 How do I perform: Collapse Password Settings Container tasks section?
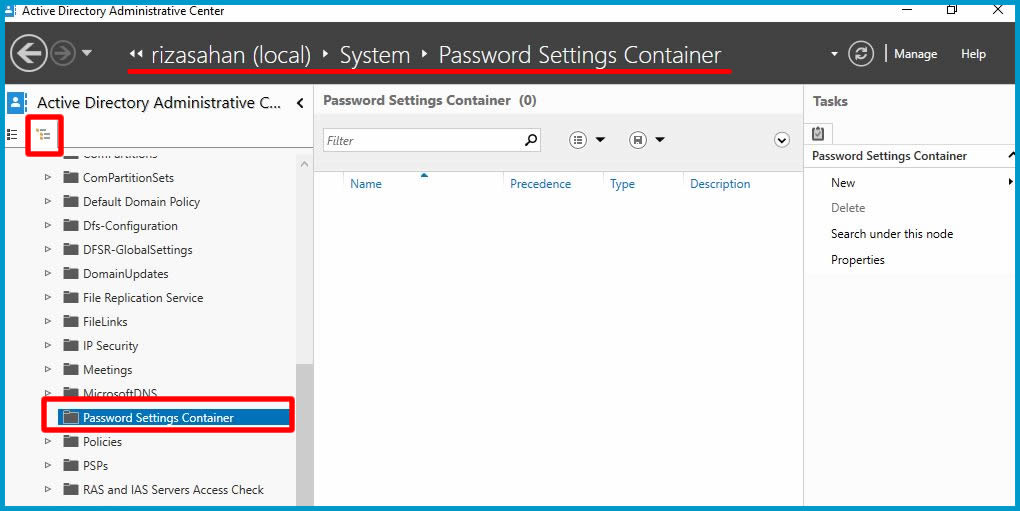coord(1012,155)
